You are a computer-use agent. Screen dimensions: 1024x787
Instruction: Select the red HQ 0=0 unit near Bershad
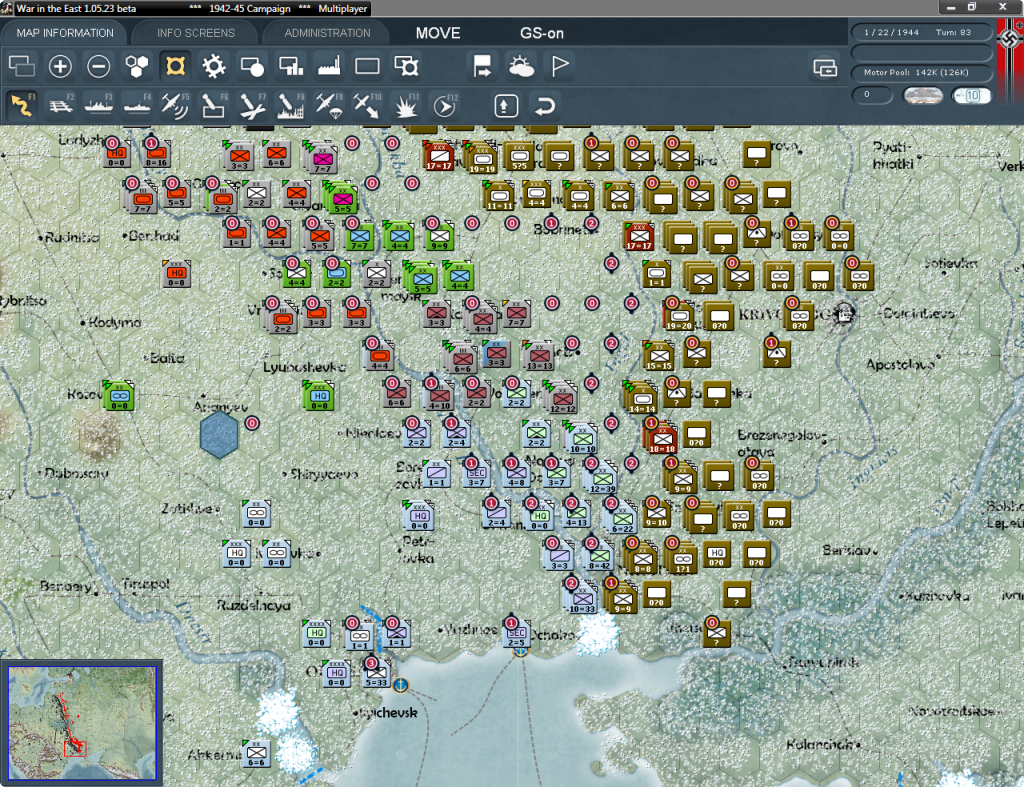coord(176,274)
